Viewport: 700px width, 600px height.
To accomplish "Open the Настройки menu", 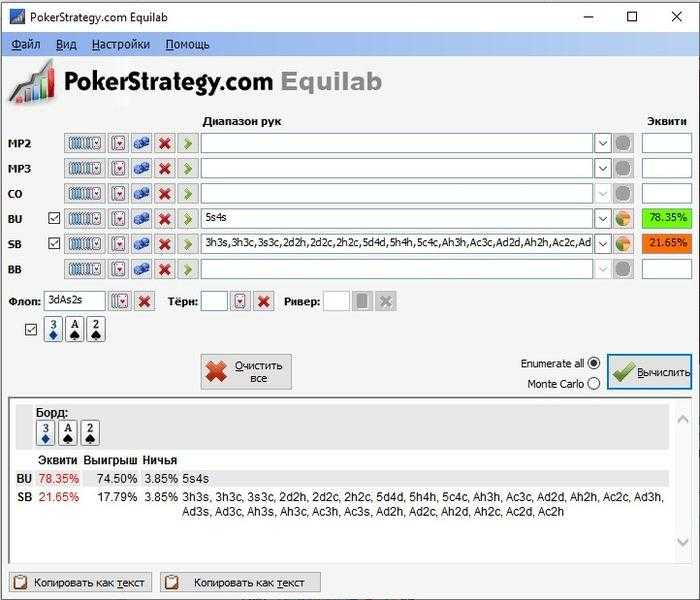I will click(121, 45).
